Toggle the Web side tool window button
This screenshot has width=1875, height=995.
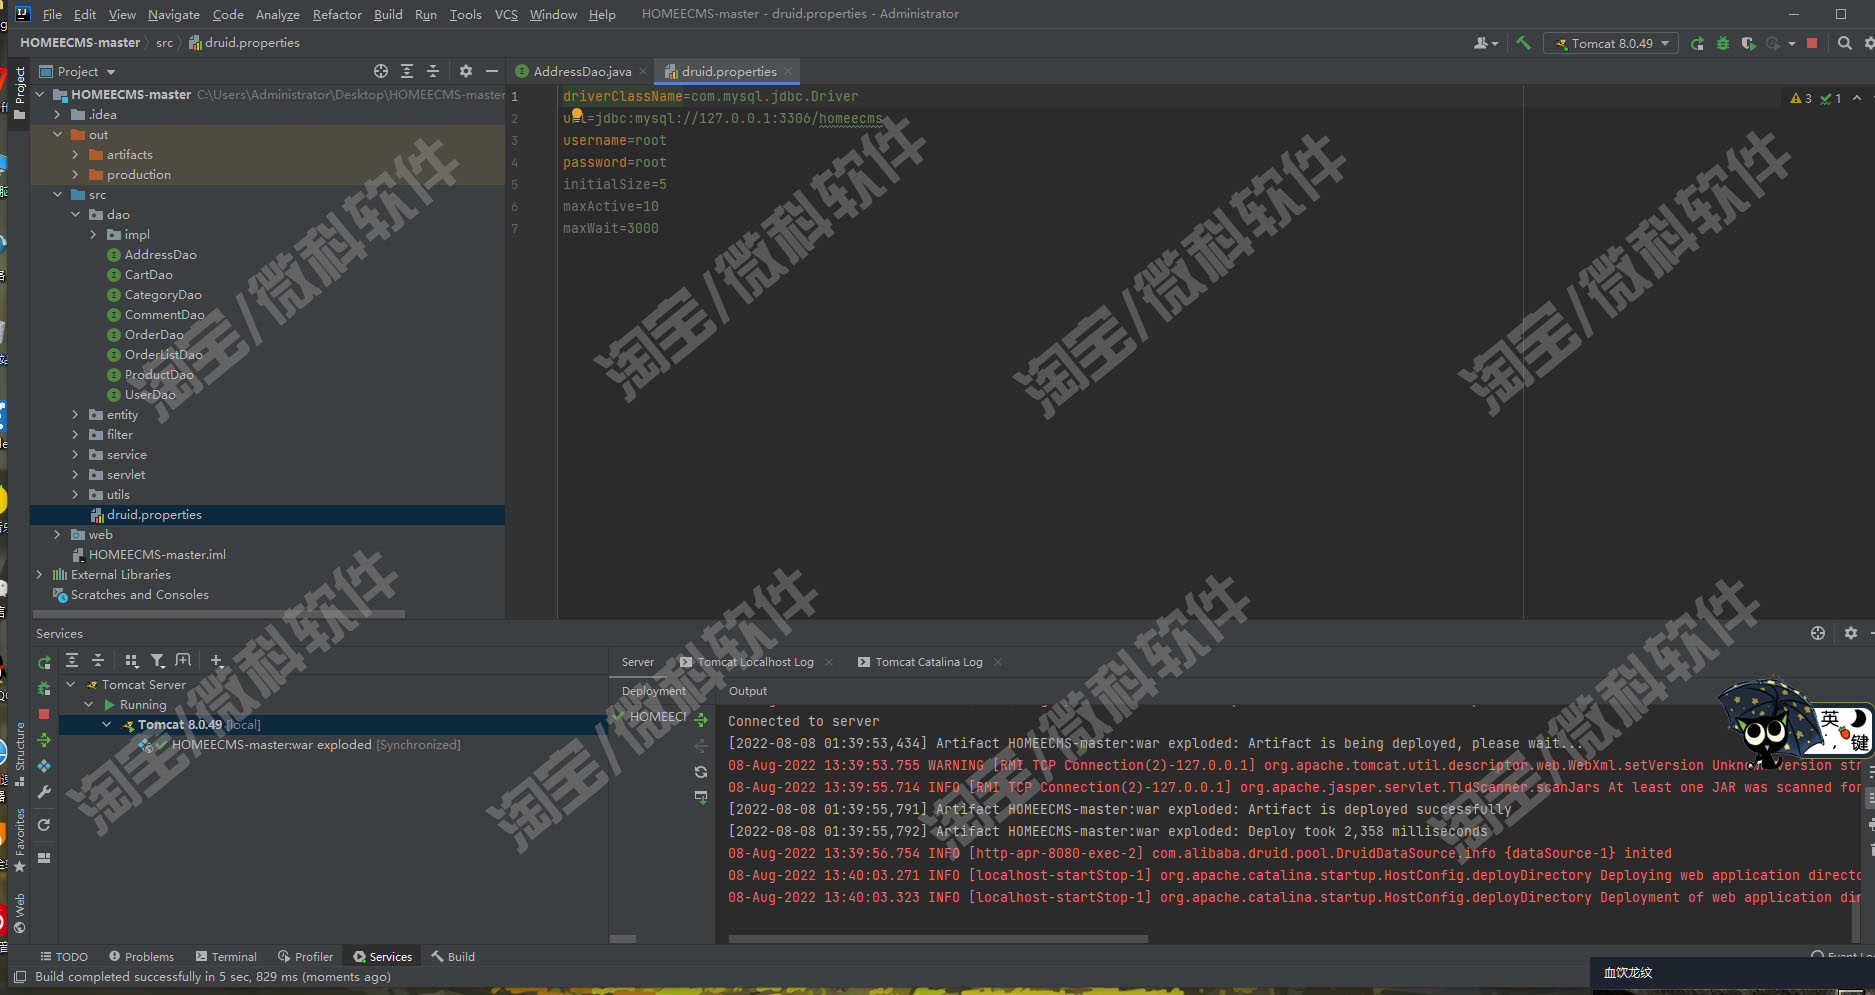tap(19, 914)
